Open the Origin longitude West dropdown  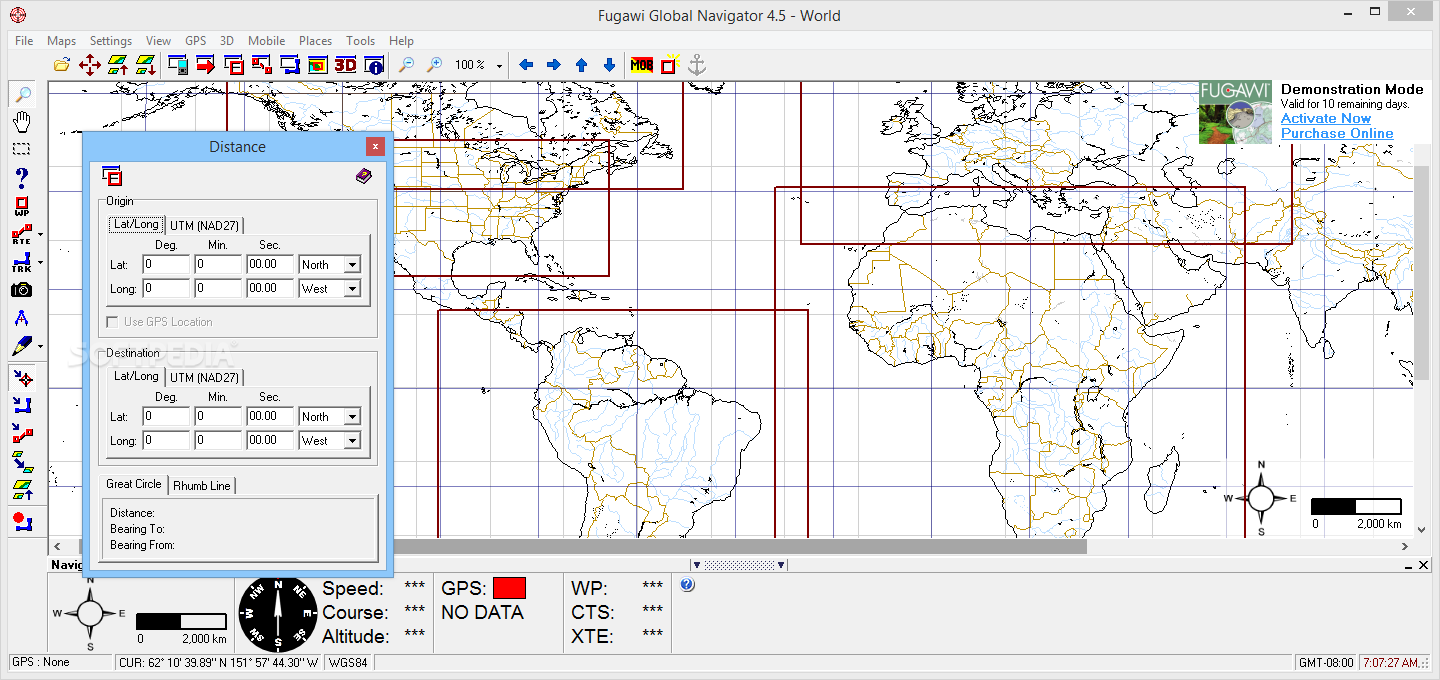click(x=352, y=289)
